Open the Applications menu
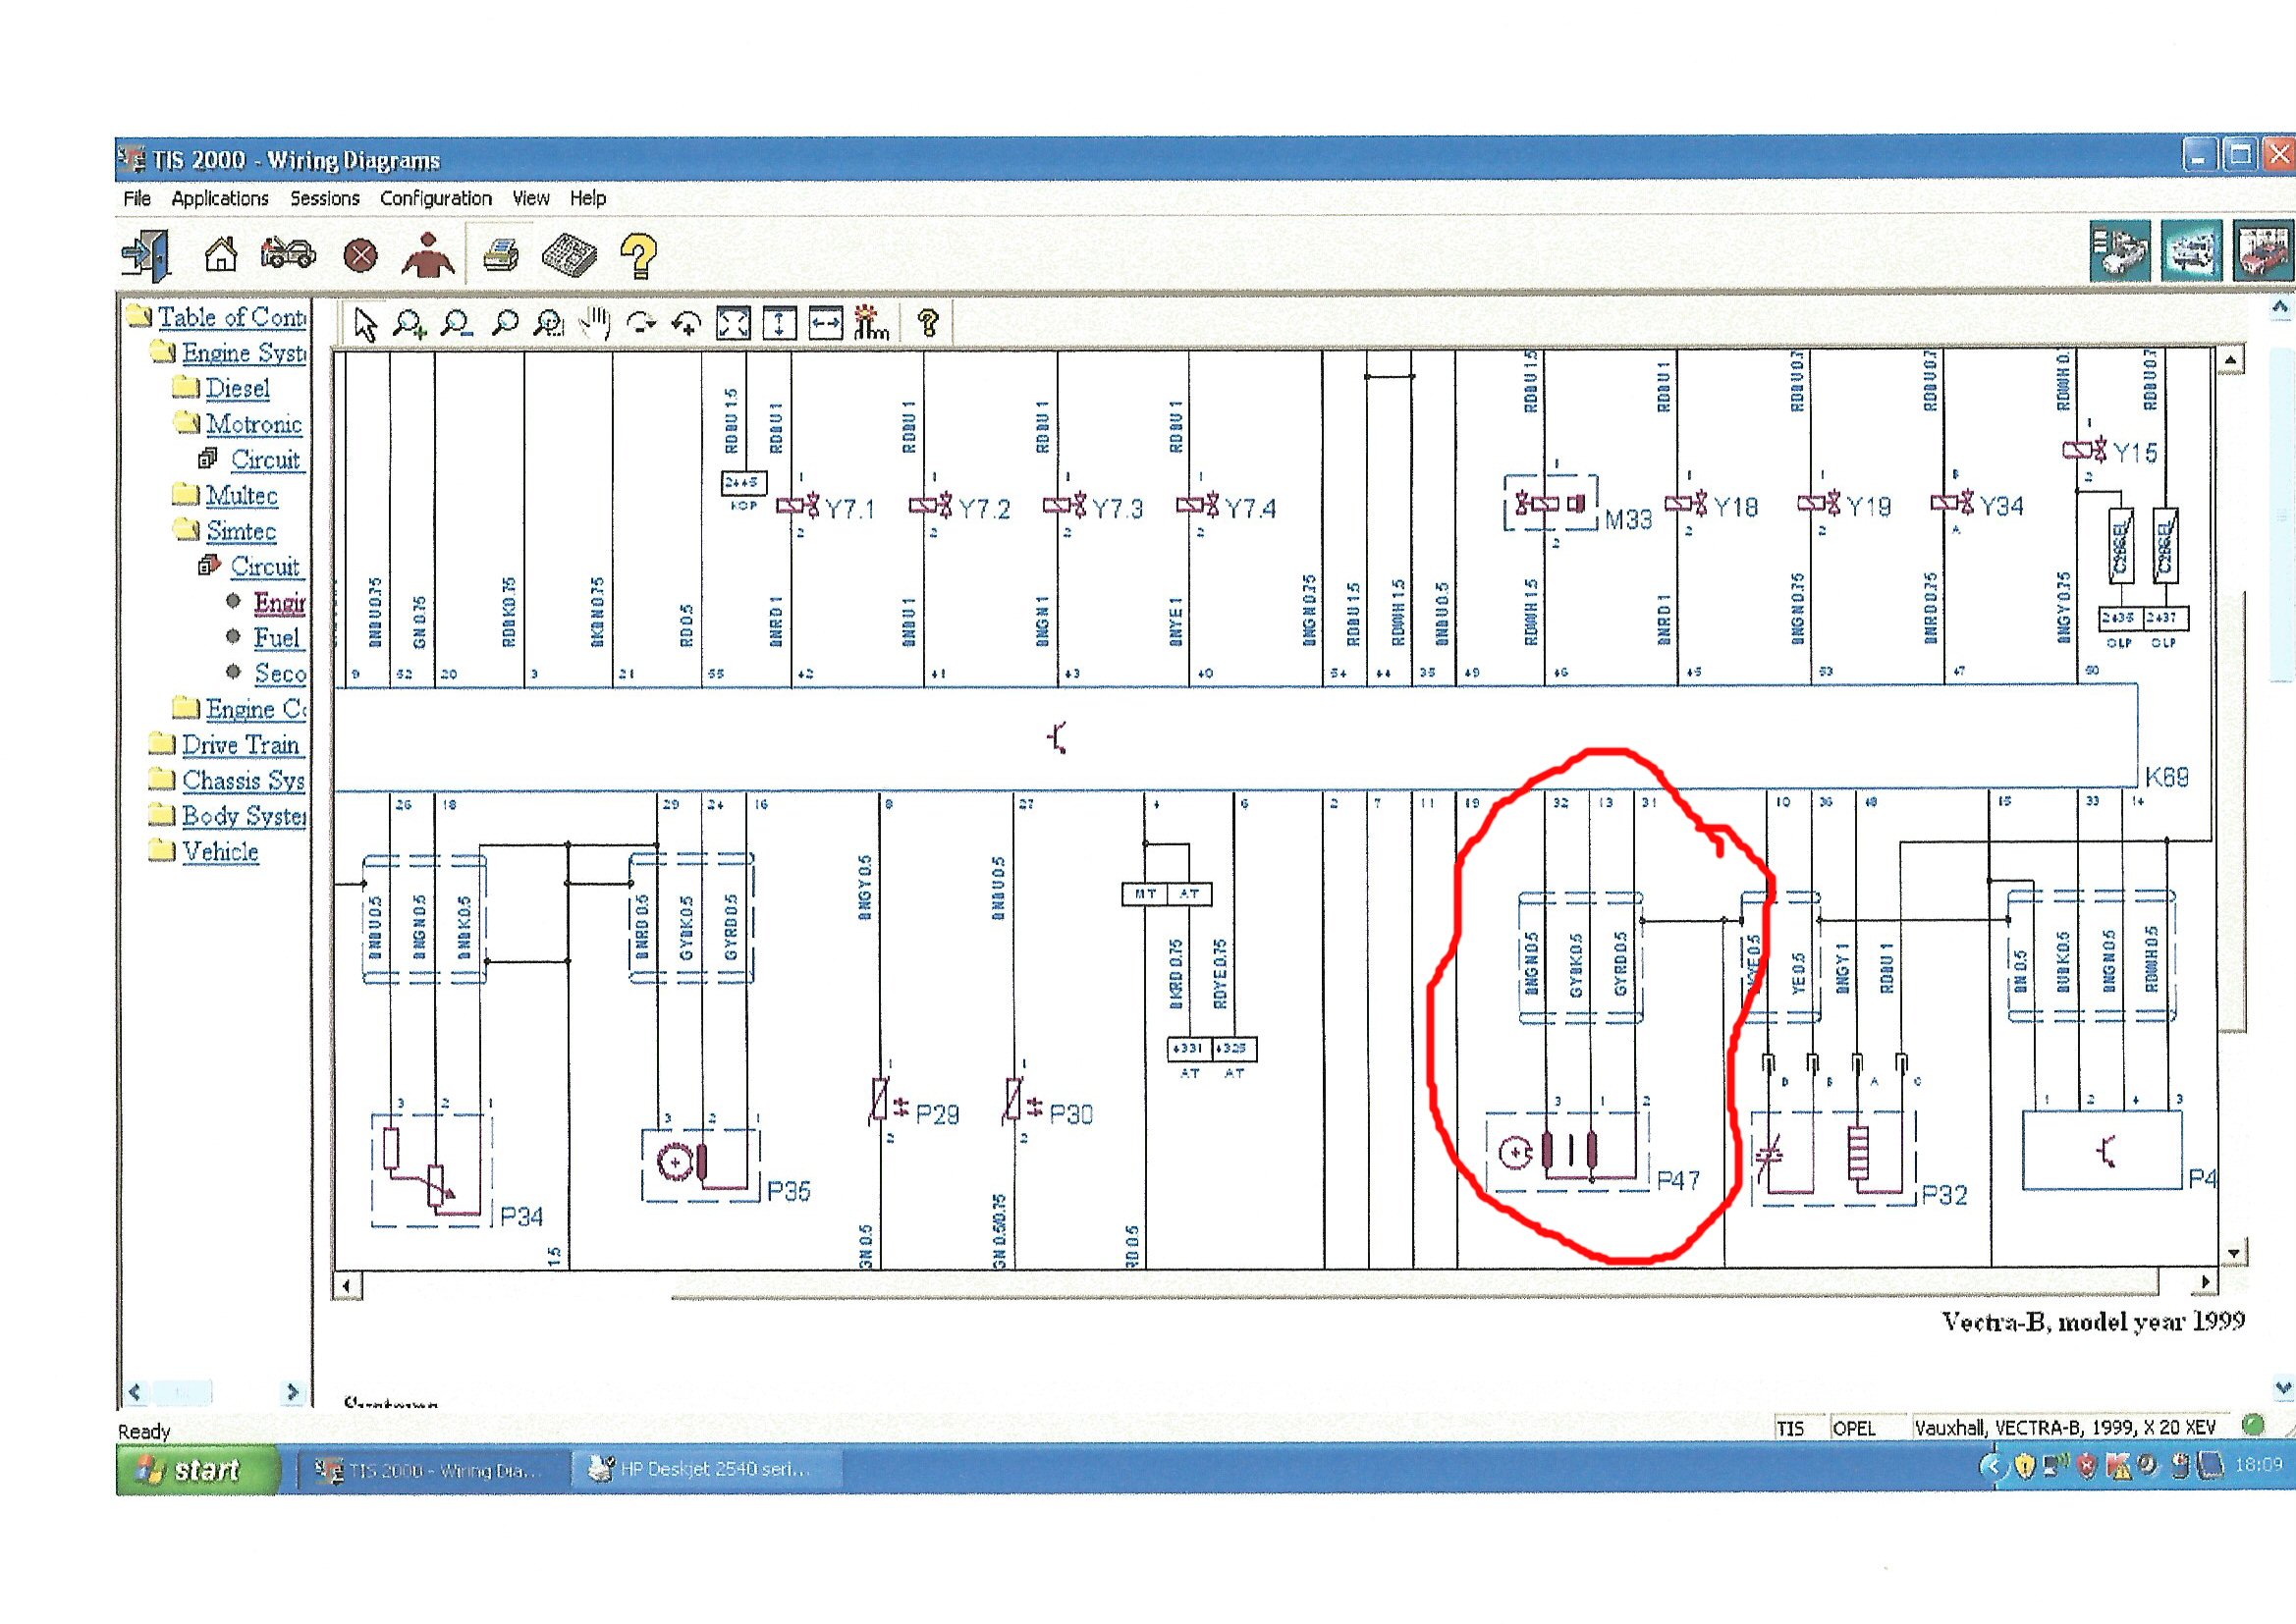Viewport: 2296px width, 1624px height. click(219, 198)
